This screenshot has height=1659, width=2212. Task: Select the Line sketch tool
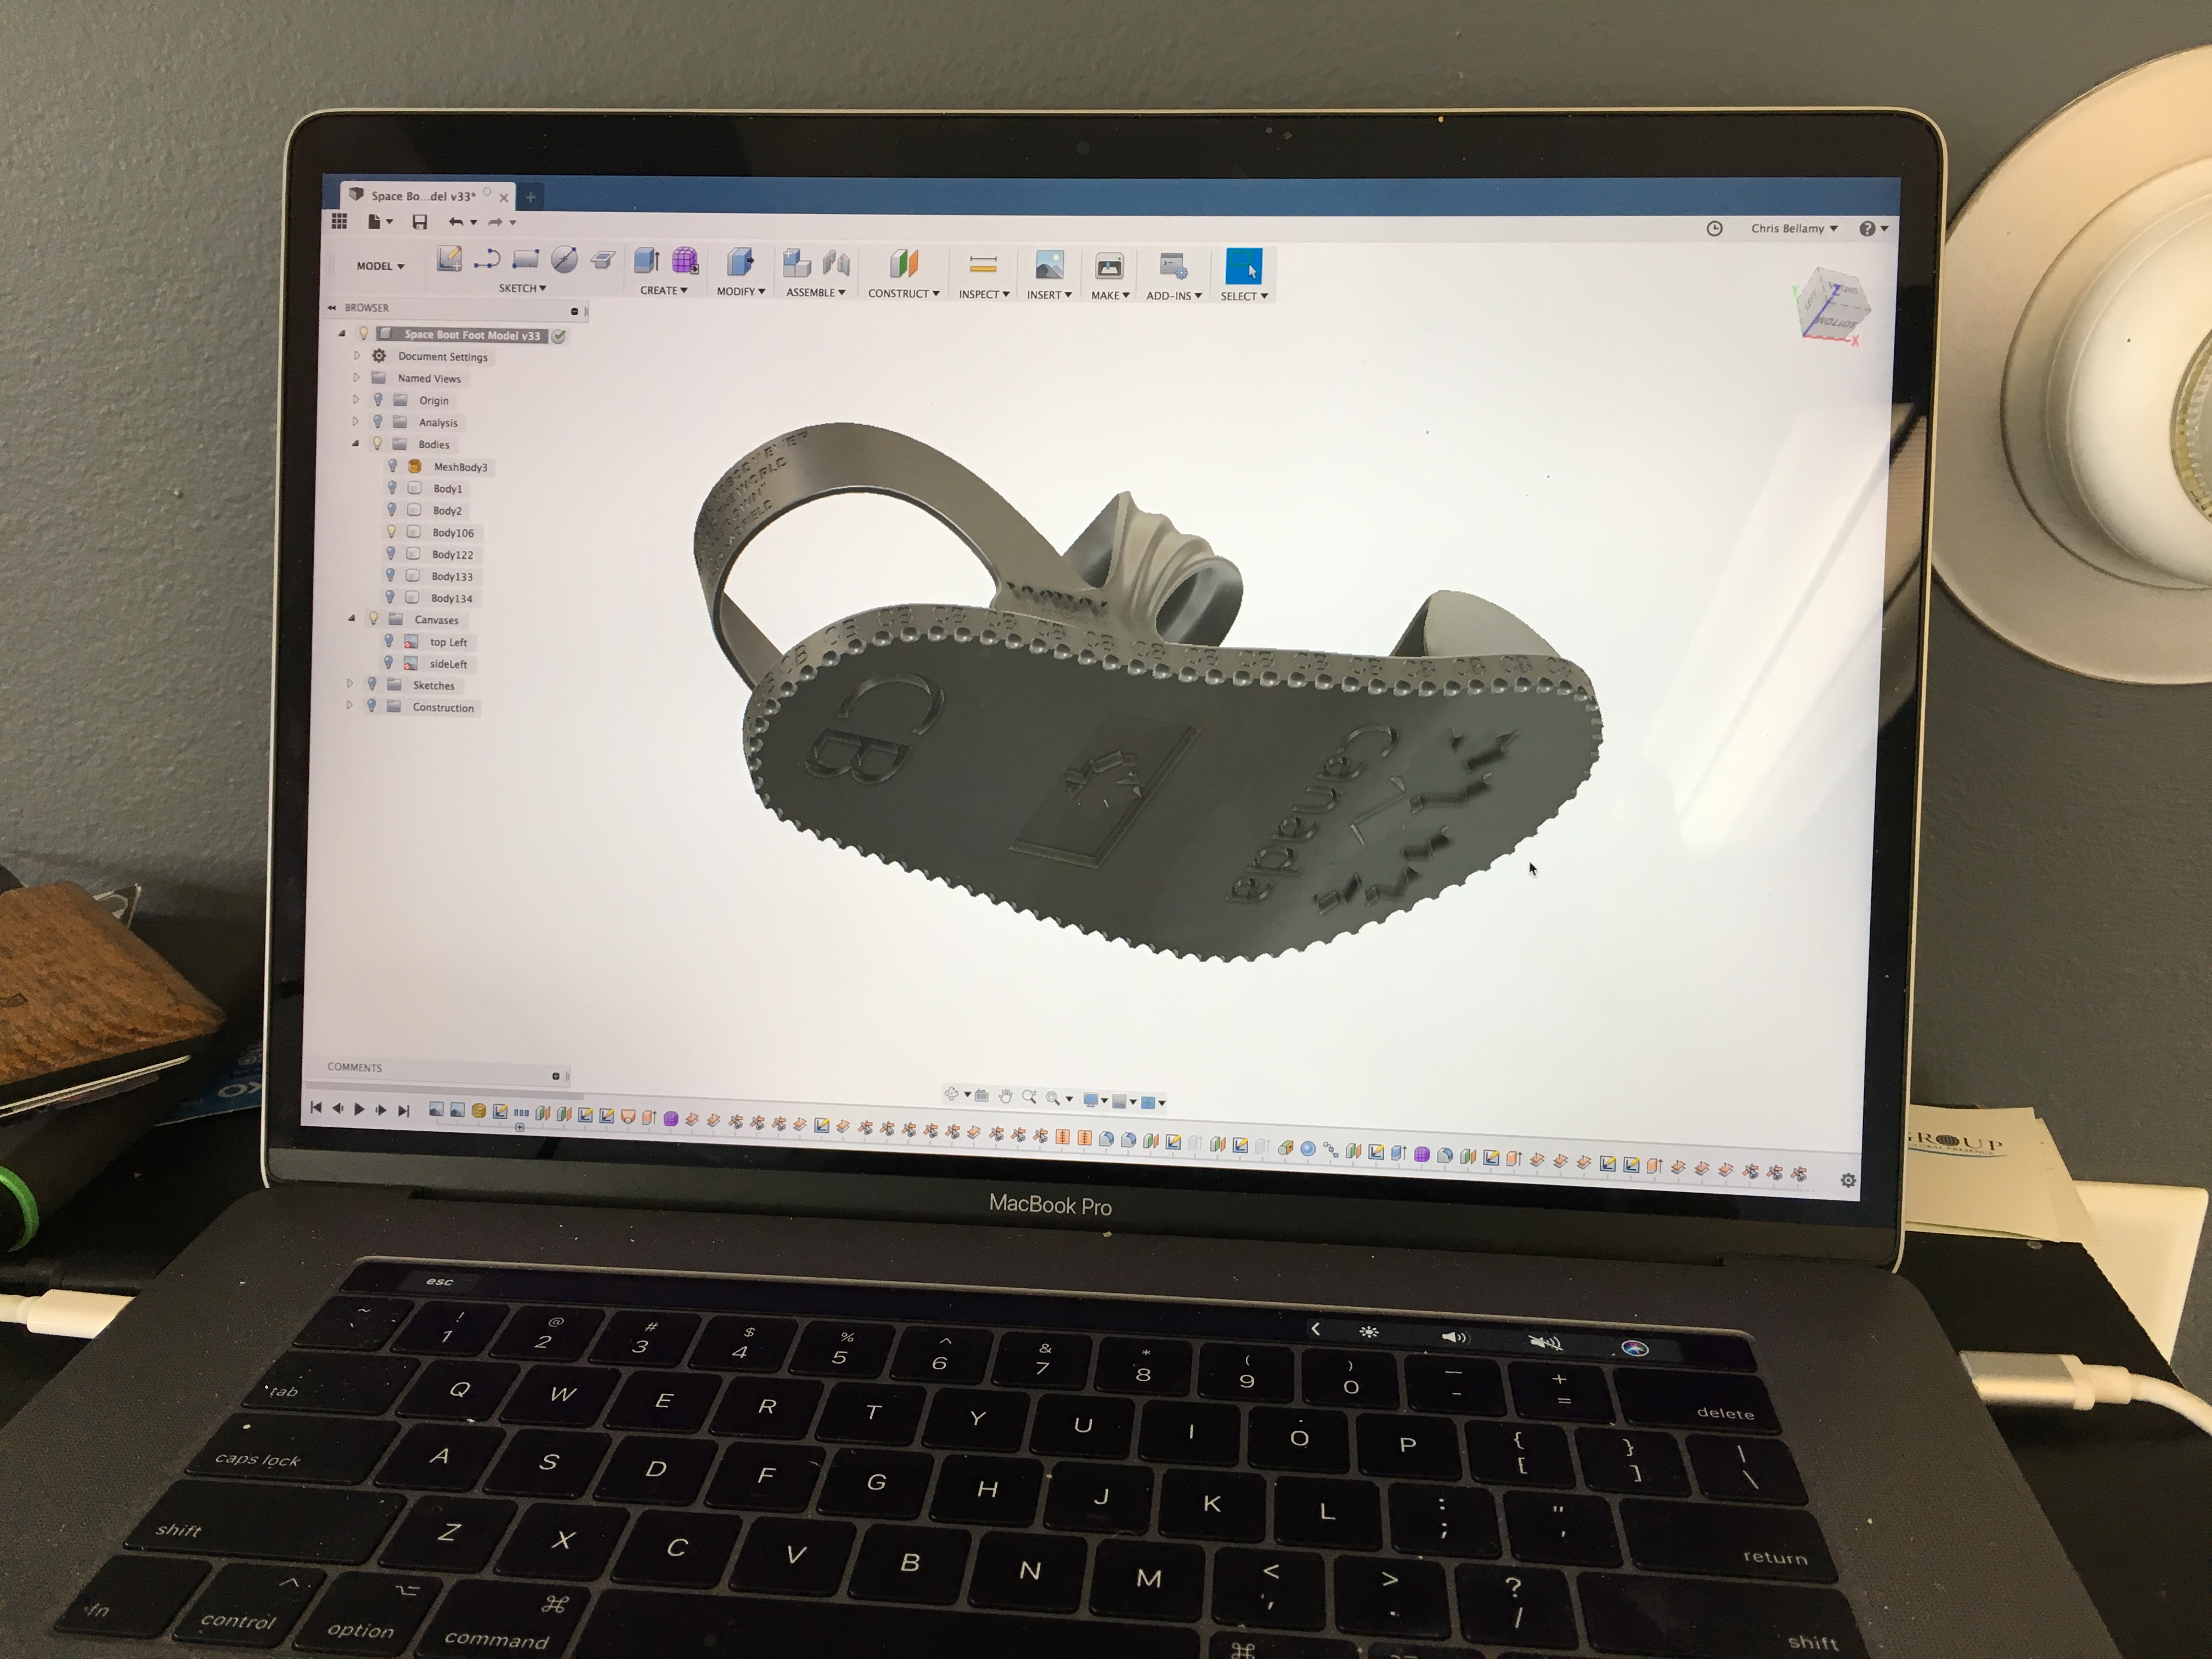(487, 260)
